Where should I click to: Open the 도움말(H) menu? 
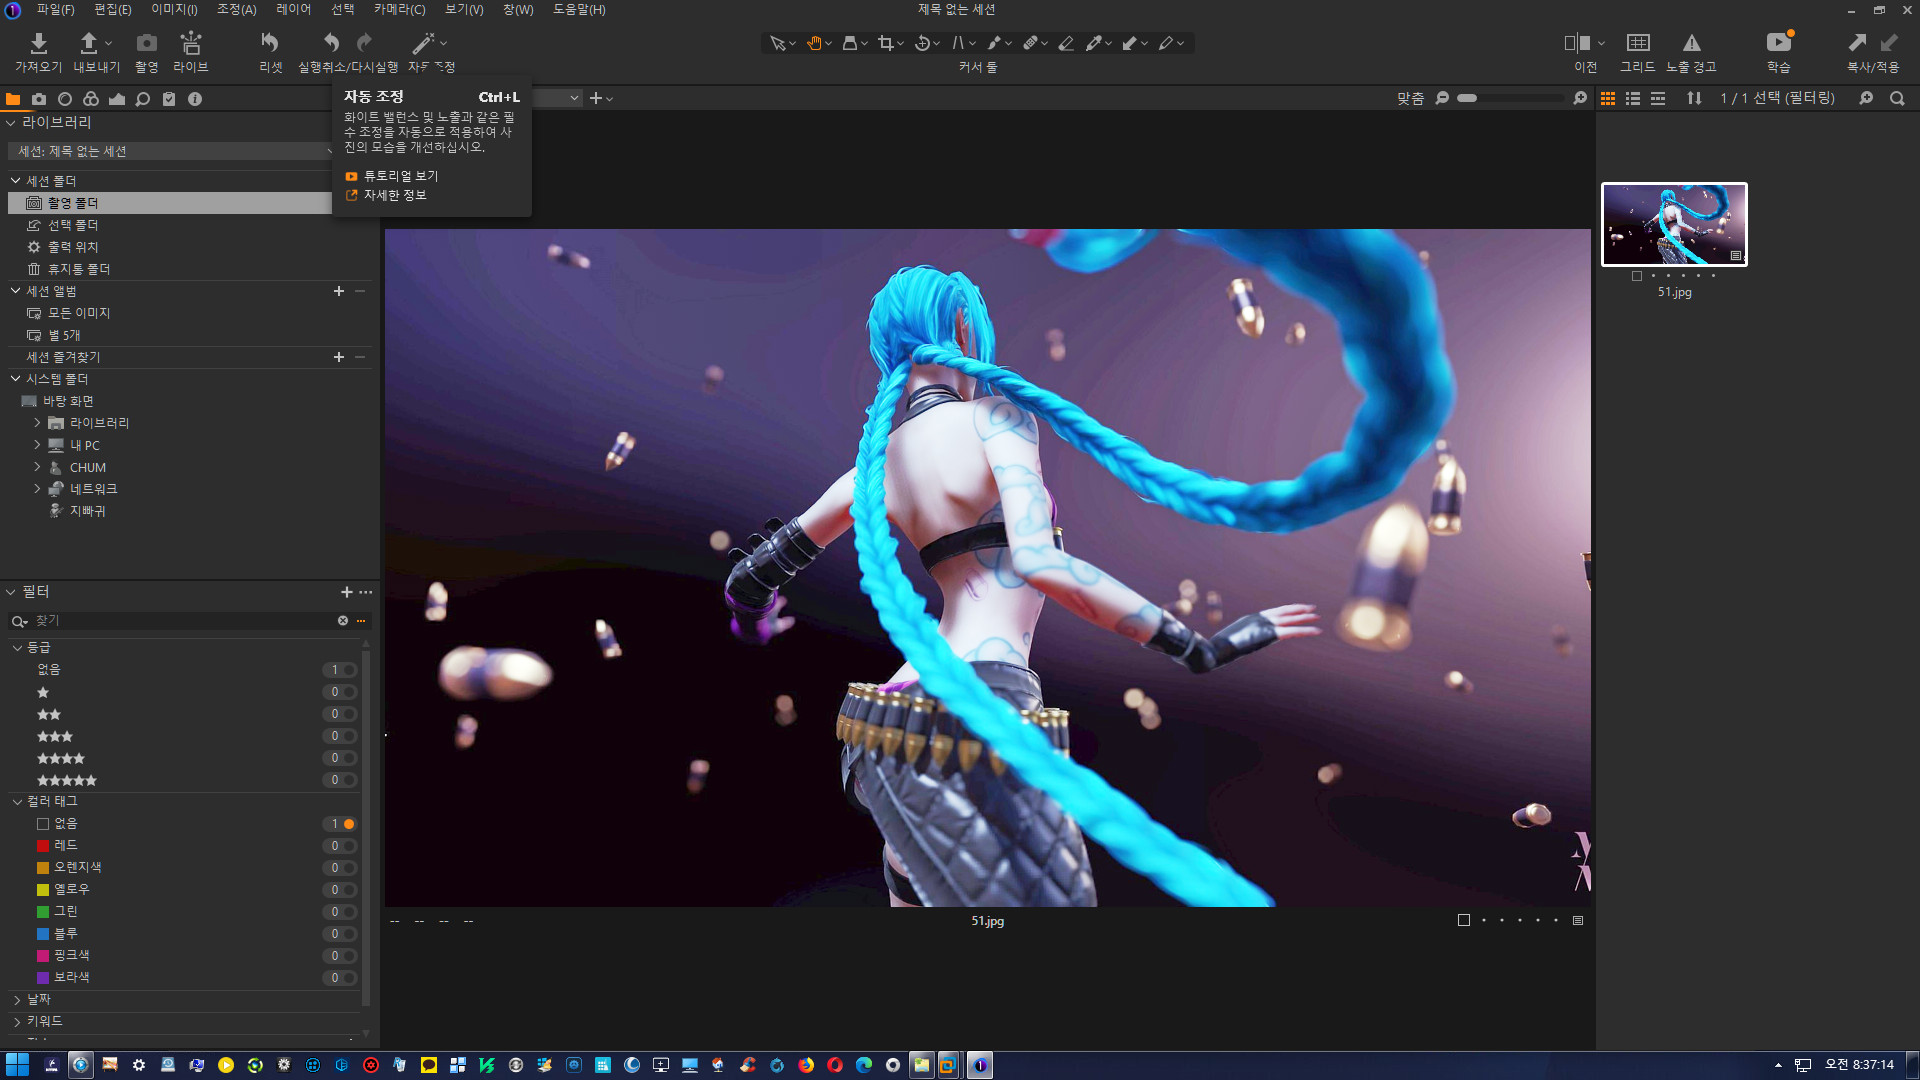(579, 9)
